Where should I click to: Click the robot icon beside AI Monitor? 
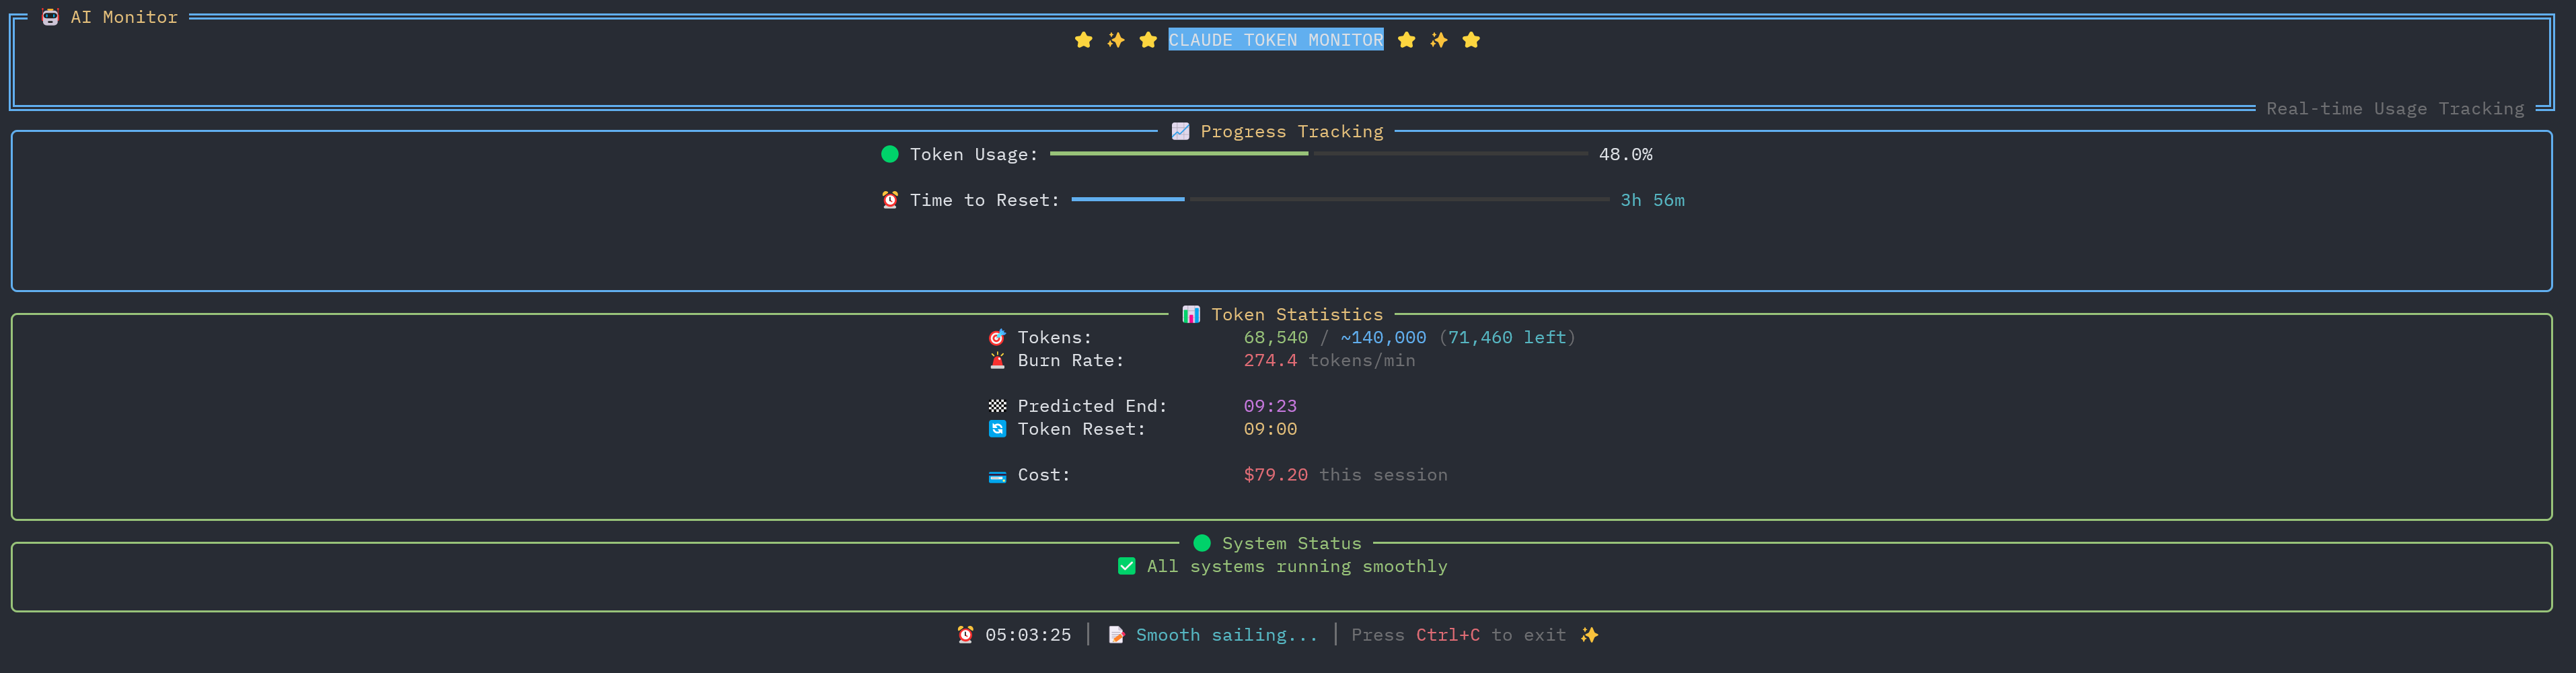pos(50,17)
